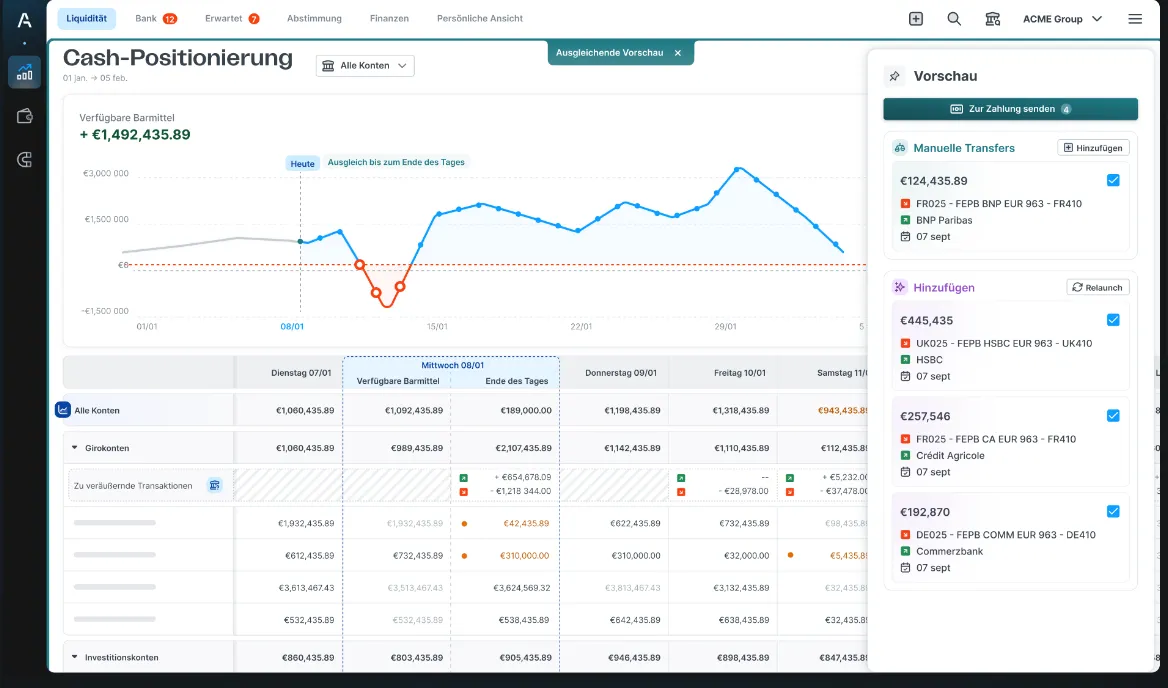
Task: Uncheck the €124,435.89 transfer checkbox
Action: click(x=1113, y=180)
